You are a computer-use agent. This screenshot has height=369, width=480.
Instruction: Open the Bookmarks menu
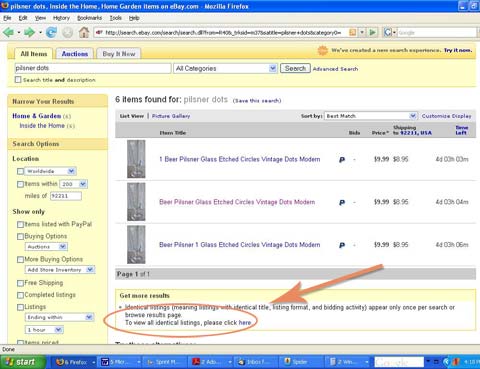[x=89, y=18]
